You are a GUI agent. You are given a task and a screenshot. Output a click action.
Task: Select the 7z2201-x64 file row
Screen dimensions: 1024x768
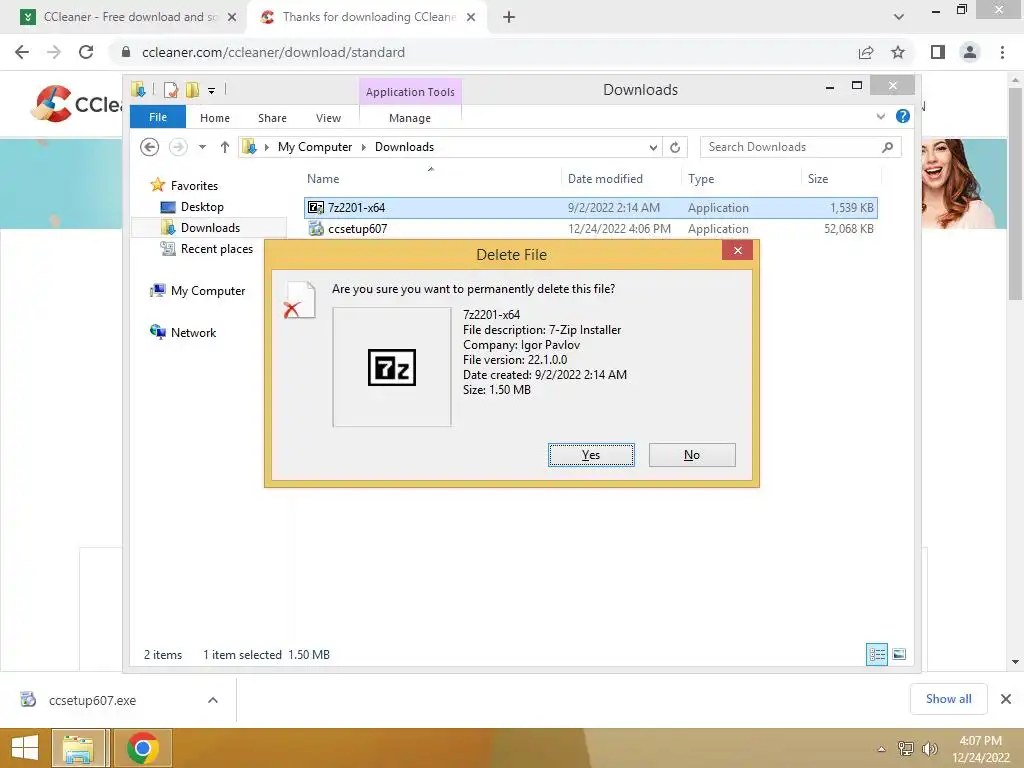[590, 208]
